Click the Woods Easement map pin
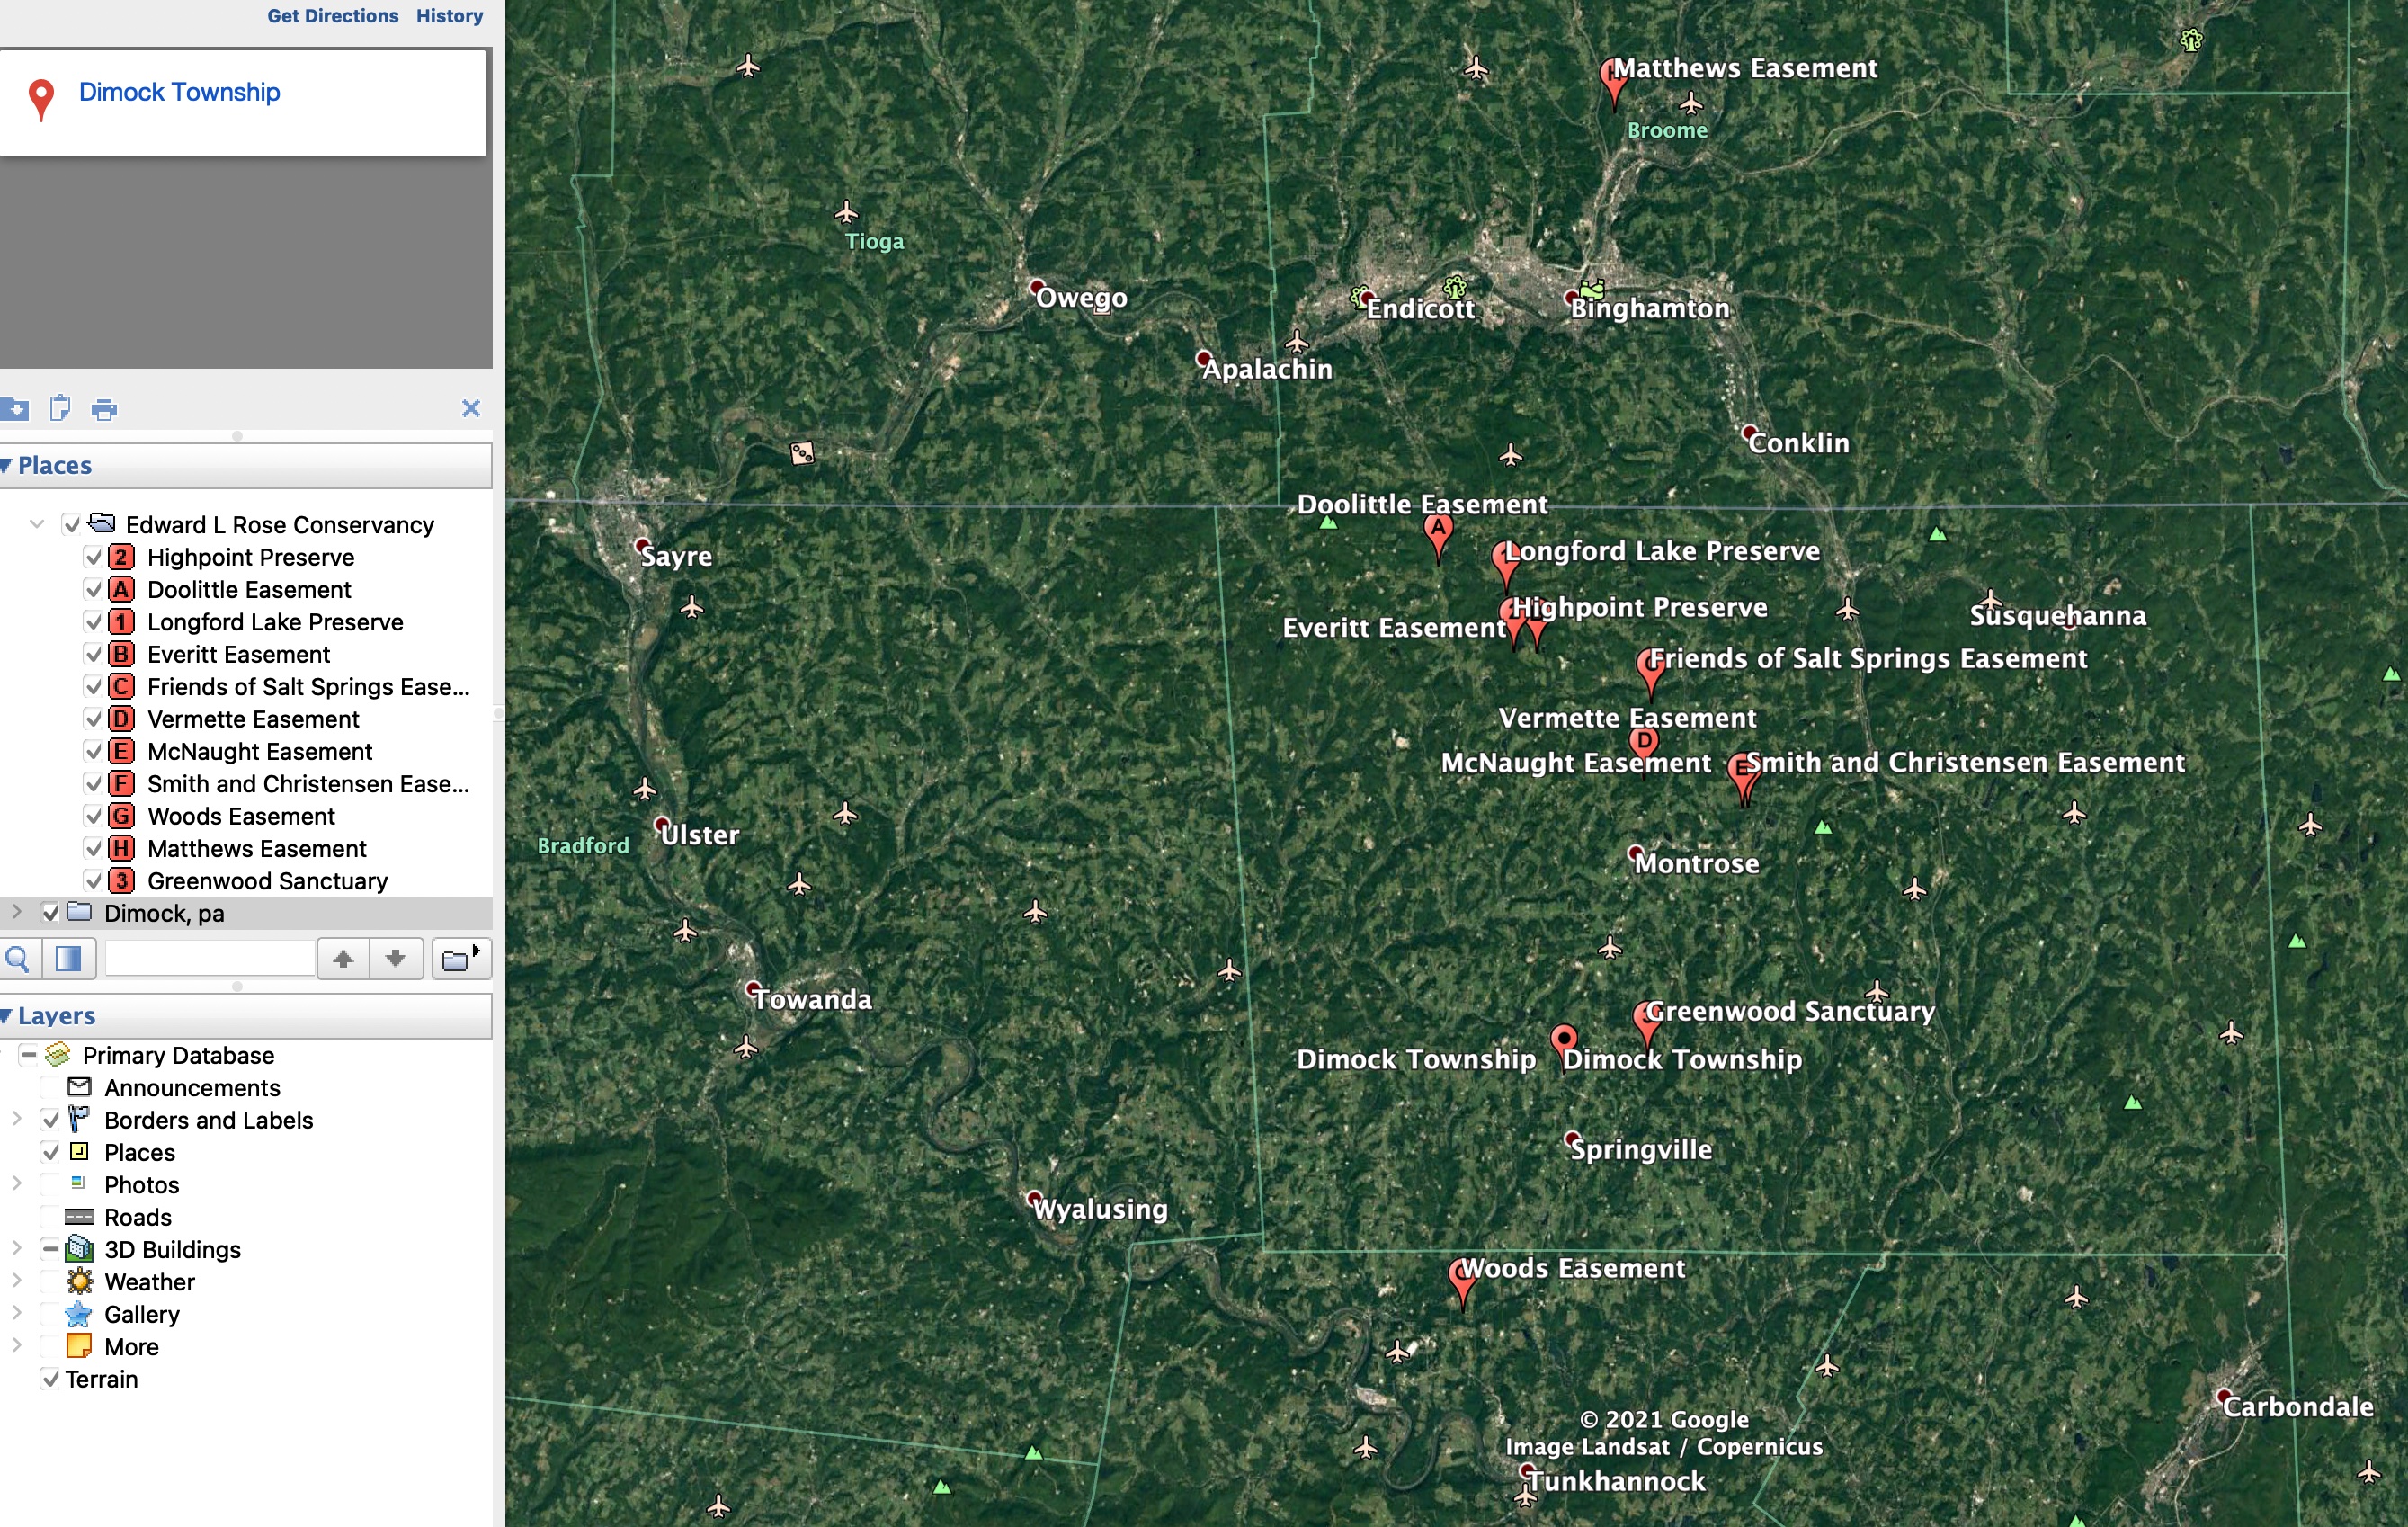 [x=1462, y=1283]
